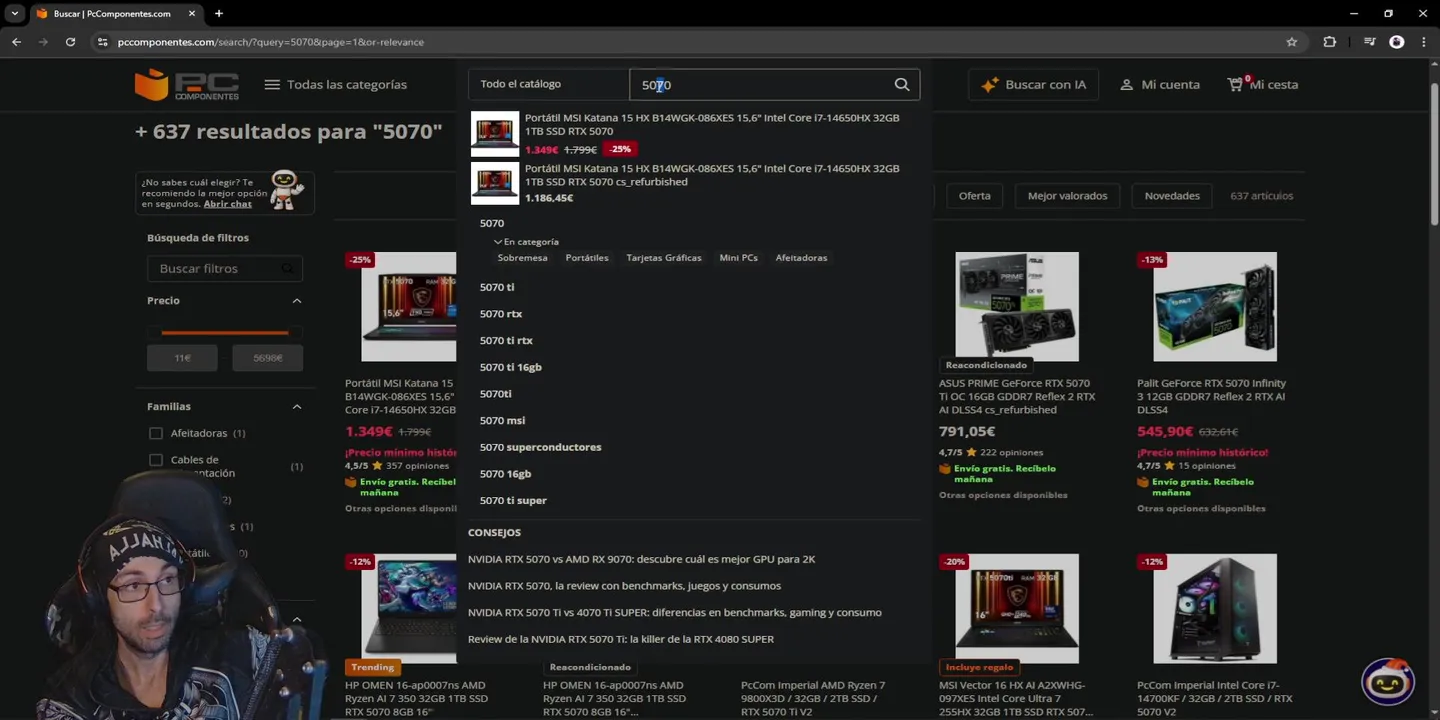Click the maximum price 5698€ field
Viewport: 1440px width, 720px height.
point(268,358)
